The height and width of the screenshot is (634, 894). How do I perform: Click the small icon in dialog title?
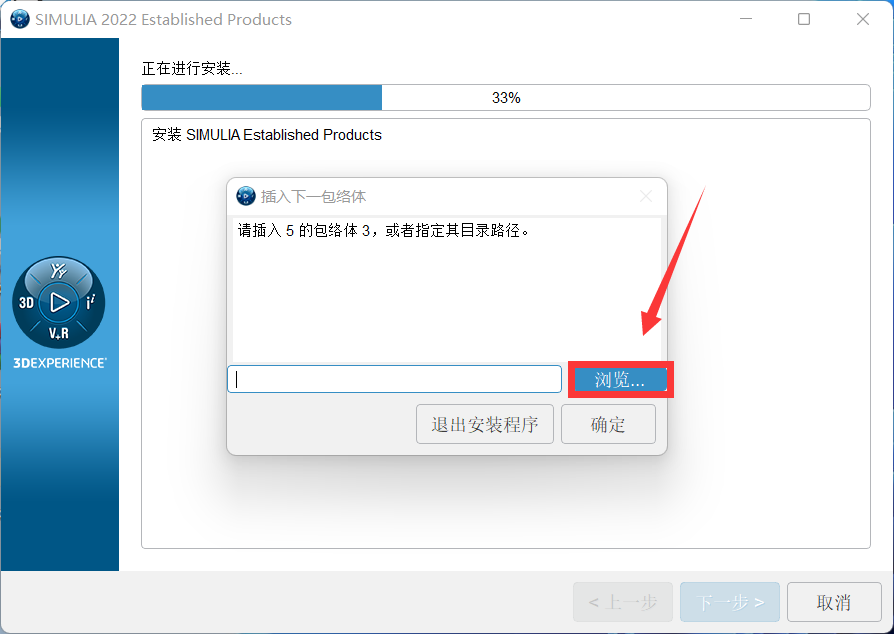(x=246, y=196)
